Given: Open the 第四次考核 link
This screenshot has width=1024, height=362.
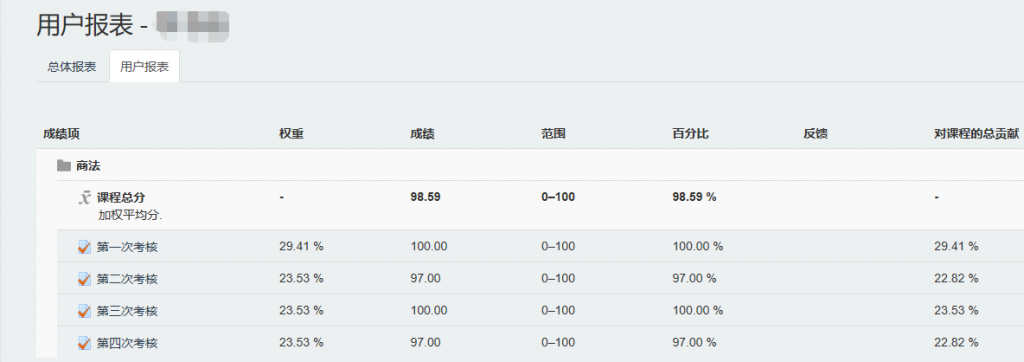Looking at the screenshot, I should point(127,343).
